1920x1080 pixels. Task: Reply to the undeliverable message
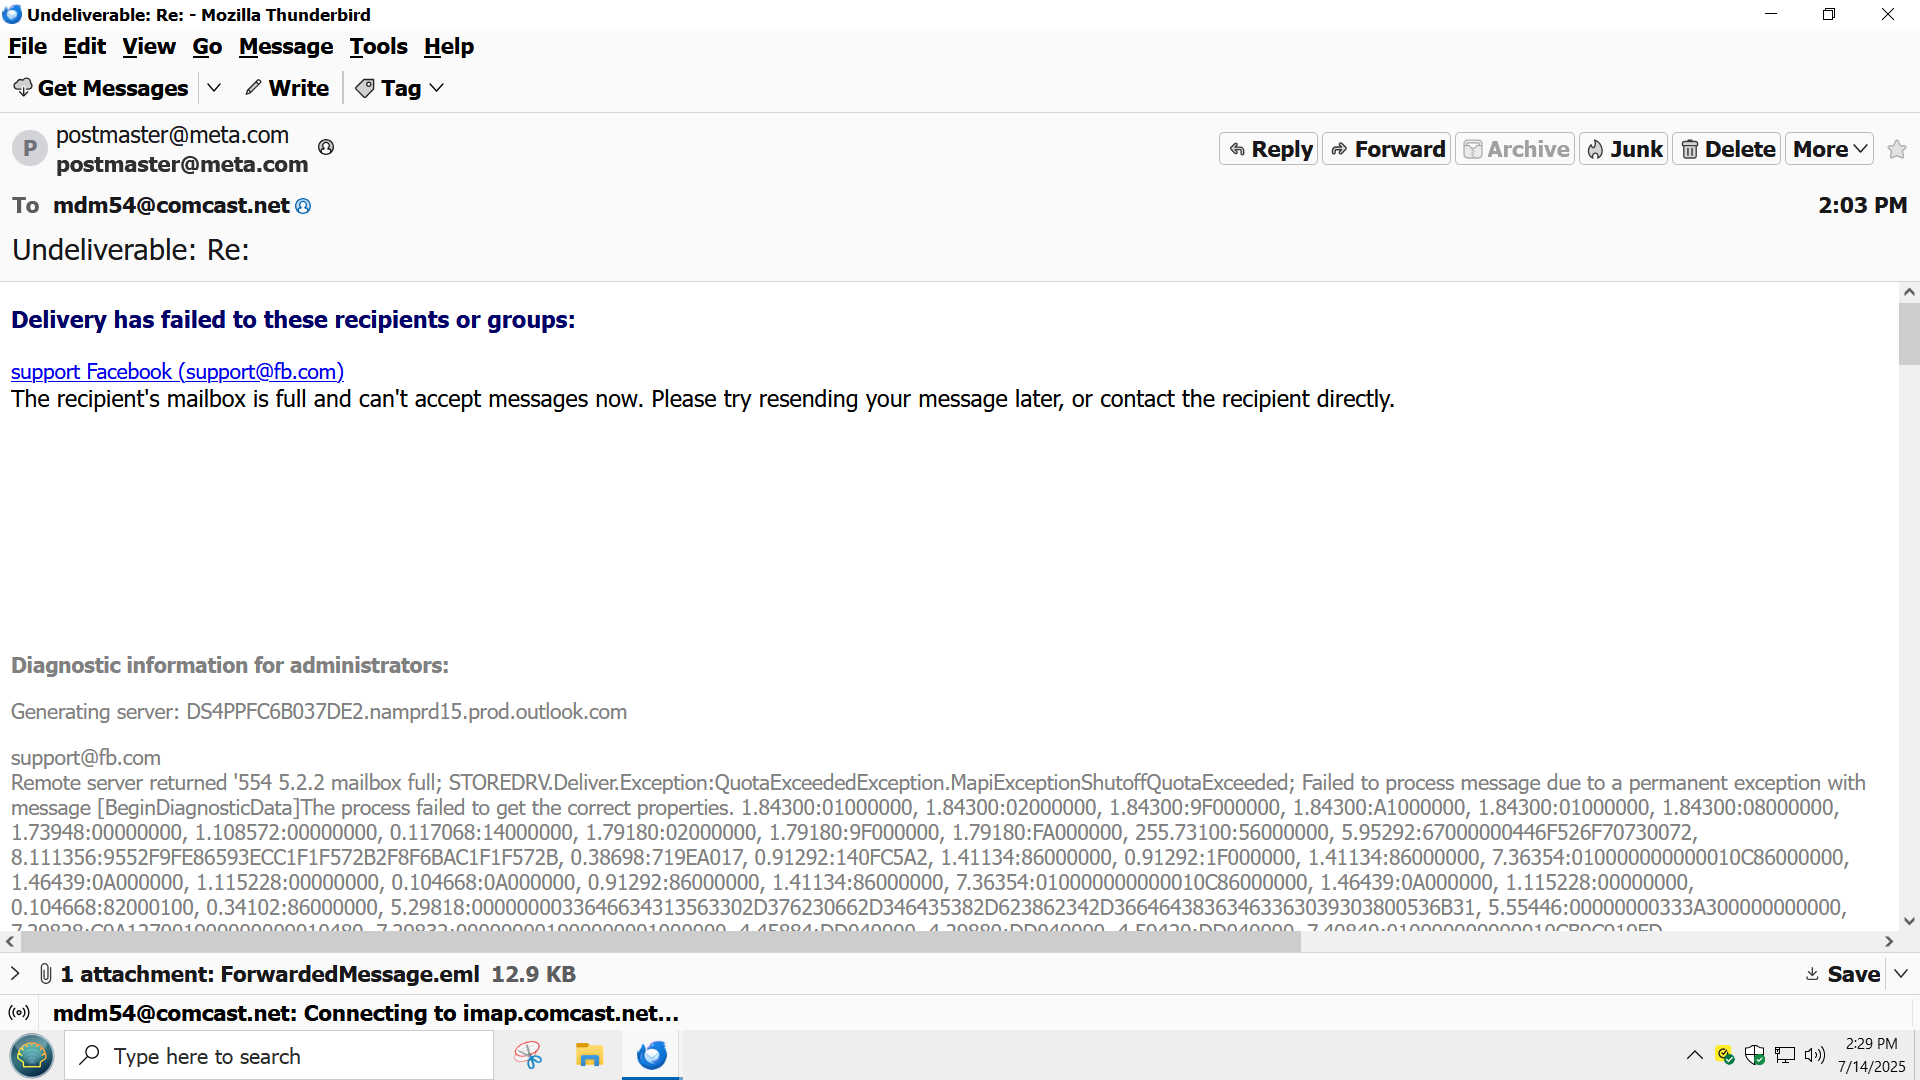click(x=1269, y=149)
